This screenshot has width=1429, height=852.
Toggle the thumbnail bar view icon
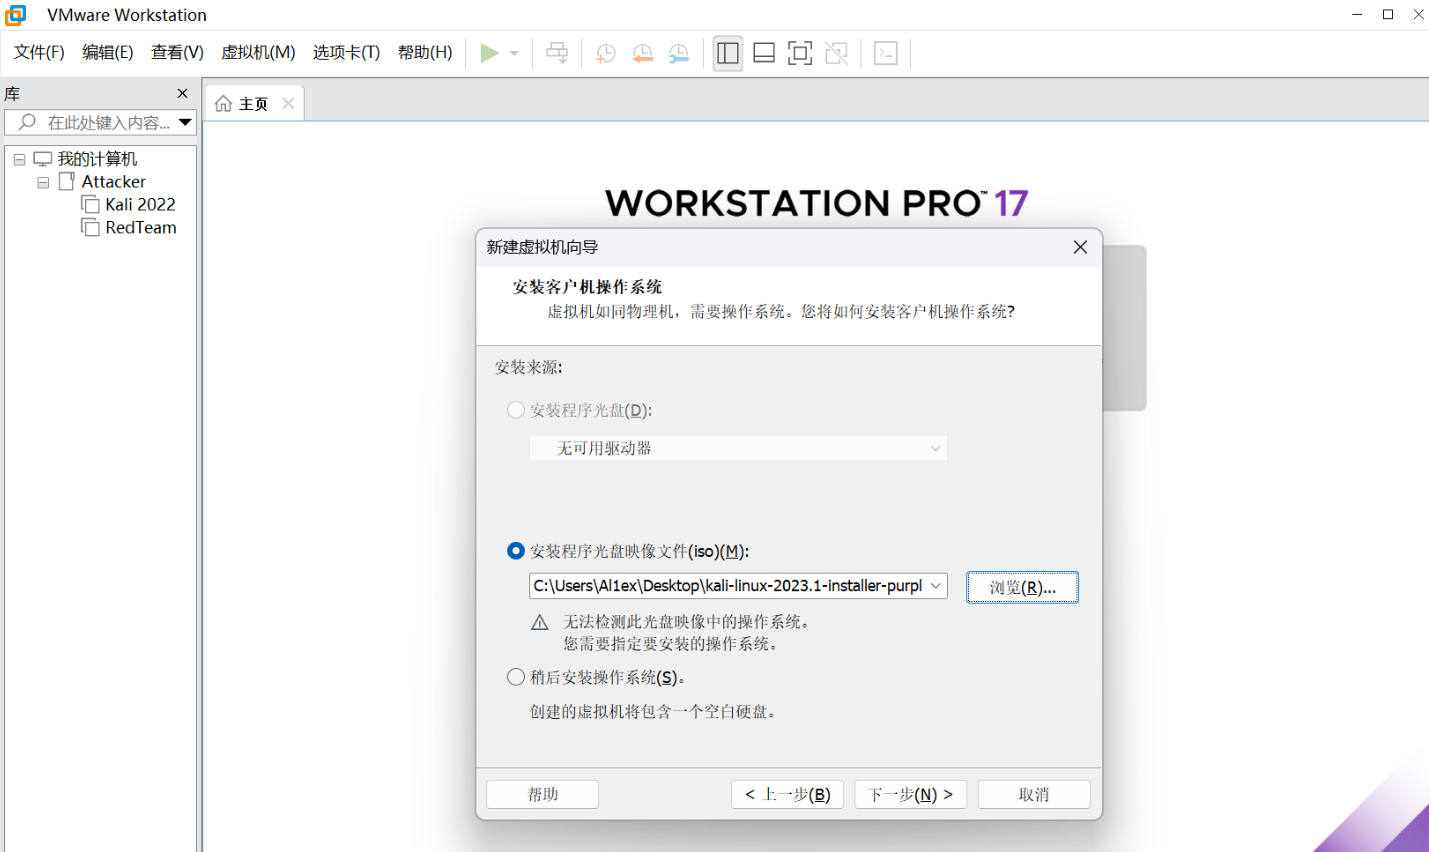(x=764, y=53)
